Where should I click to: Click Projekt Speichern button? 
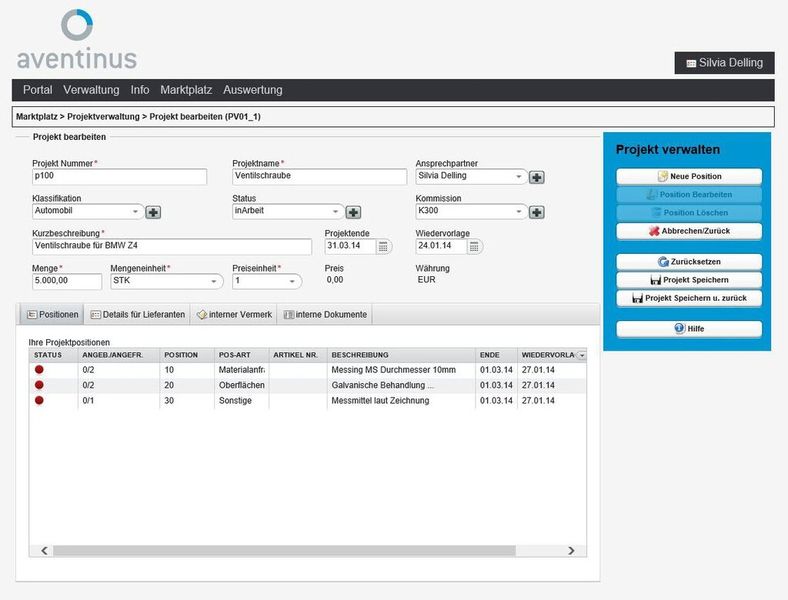[688, 280]
